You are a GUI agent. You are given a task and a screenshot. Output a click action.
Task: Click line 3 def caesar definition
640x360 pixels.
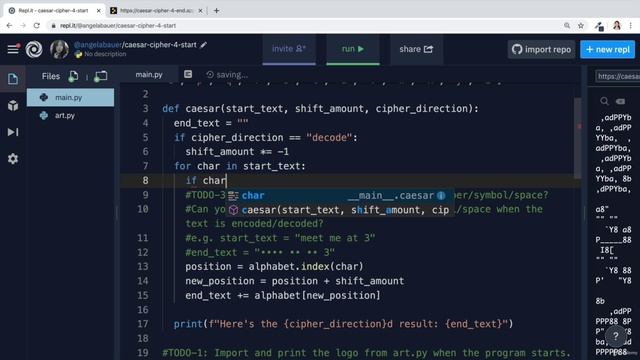320,109
